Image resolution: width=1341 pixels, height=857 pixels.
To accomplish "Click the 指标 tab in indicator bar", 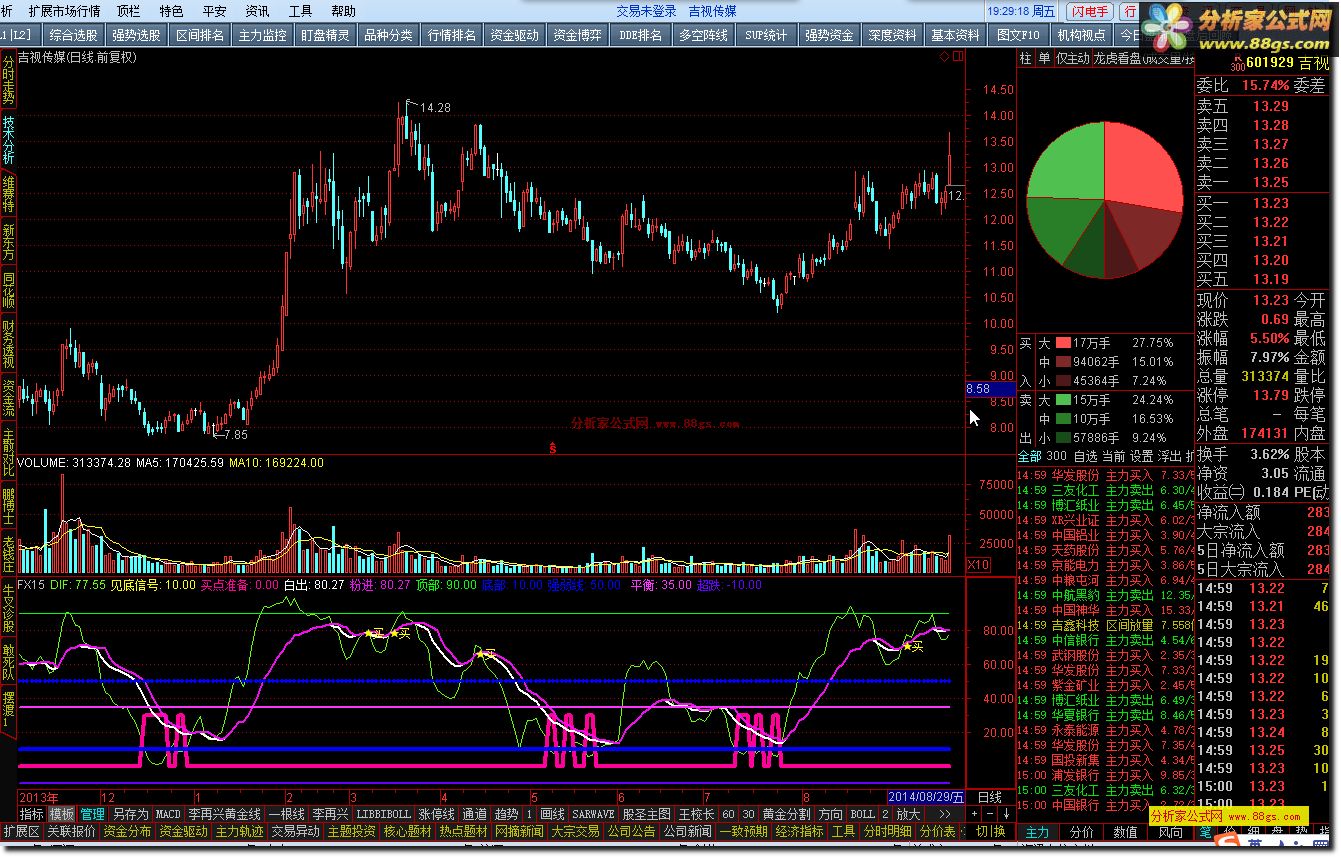I will pos(32,814).
